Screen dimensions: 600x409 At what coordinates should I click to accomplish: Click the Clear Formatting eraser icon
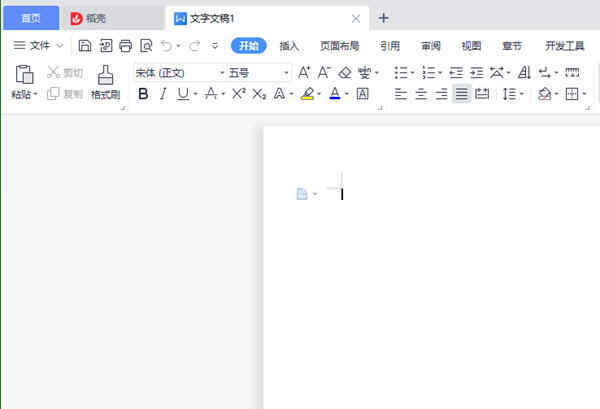point(345,72)
